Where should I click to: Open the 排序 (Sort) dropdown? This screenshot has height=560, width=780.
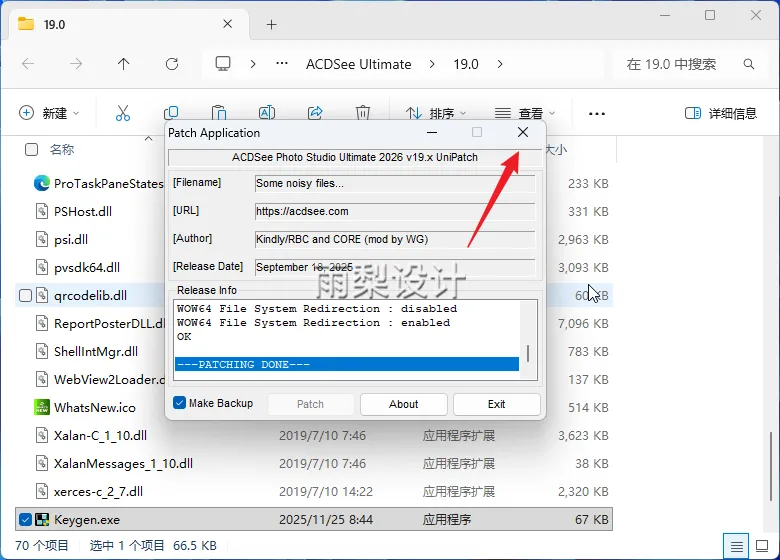436,113
